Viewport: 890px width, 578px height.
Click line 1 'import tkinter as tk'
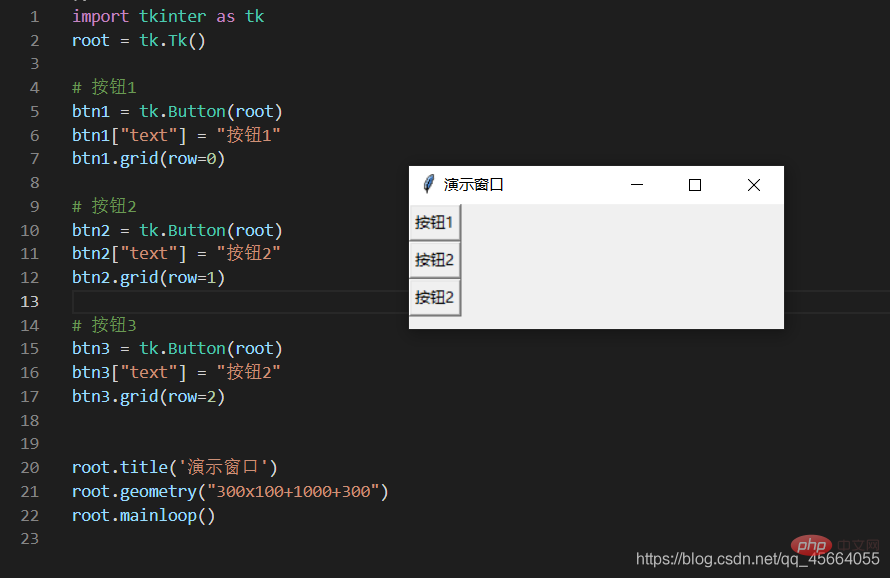click(168, 16)
